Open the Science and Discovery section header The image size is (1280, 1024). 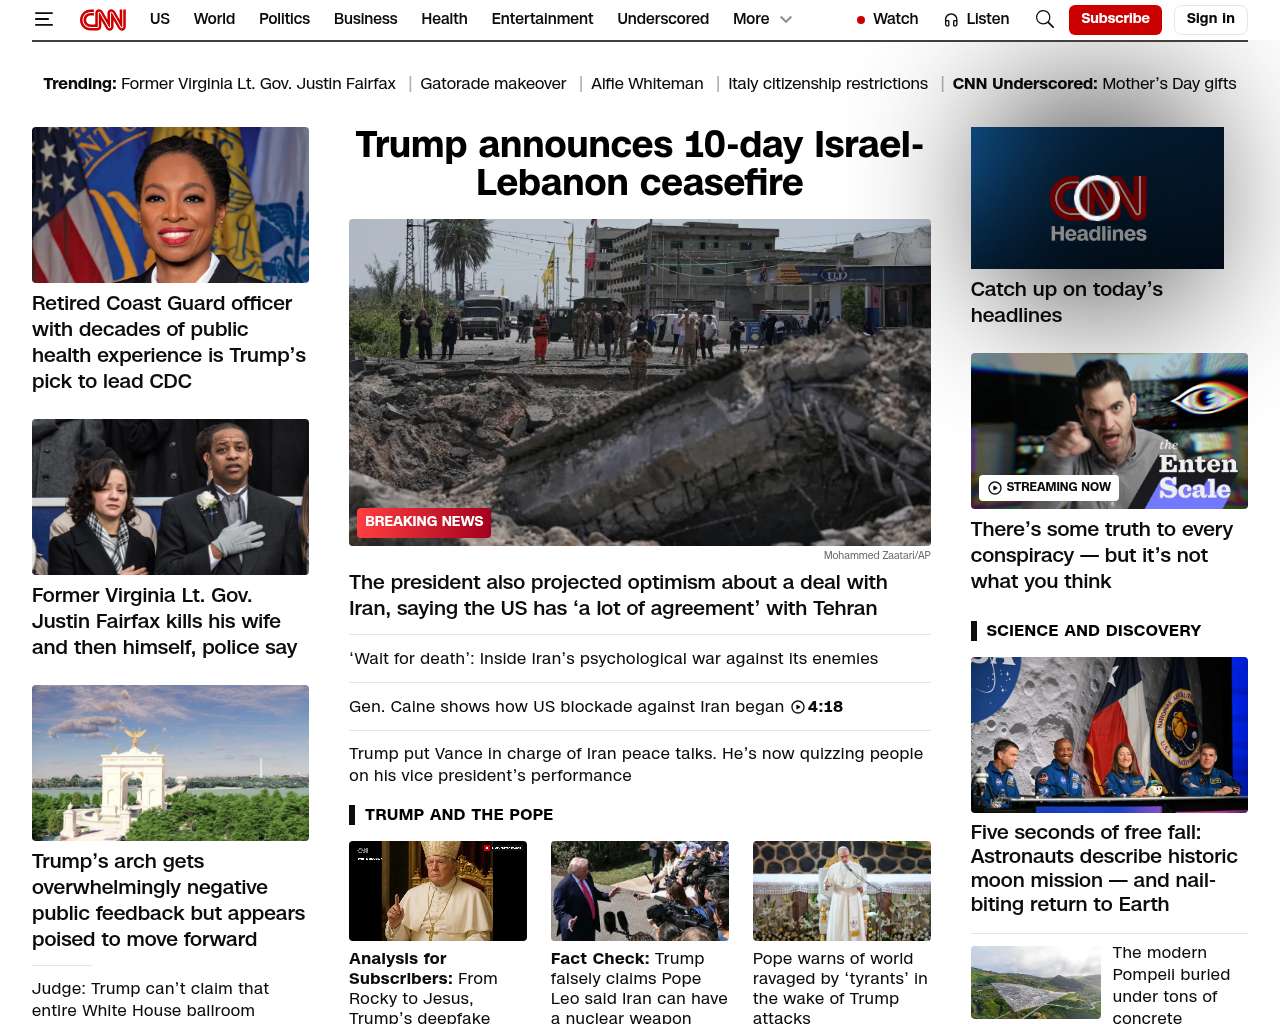(x=1093, y=631)
